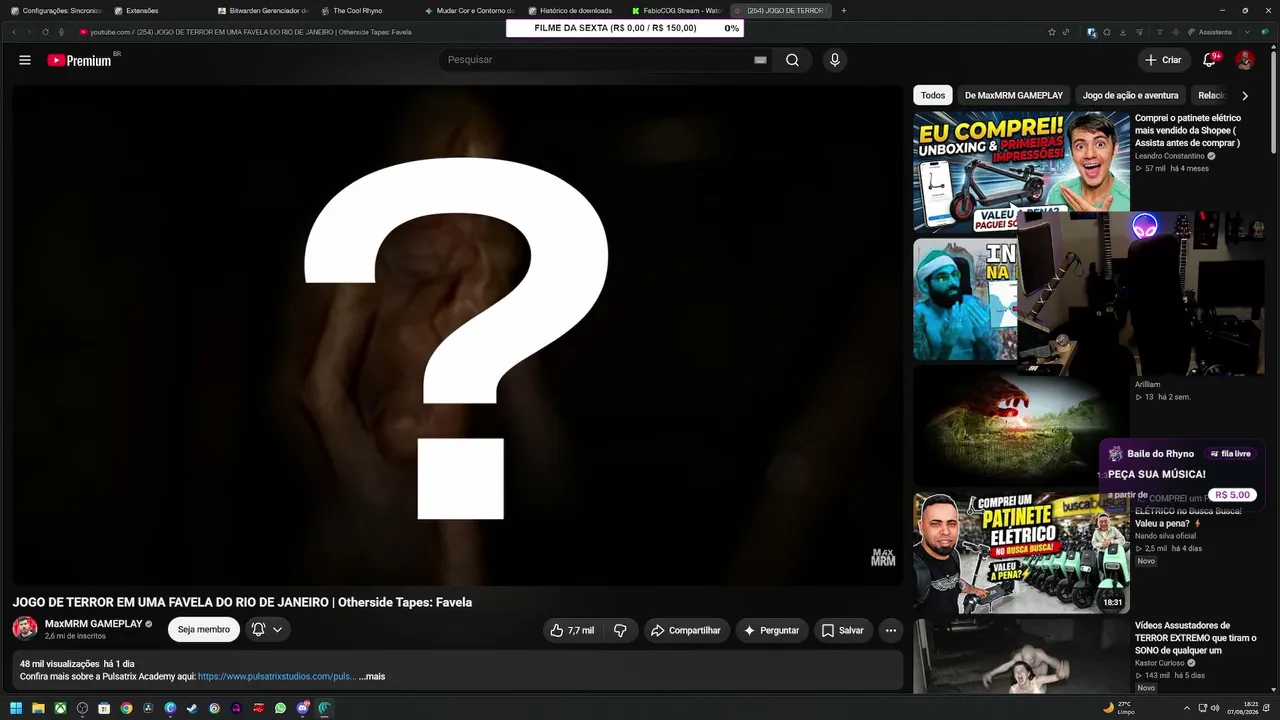Open YouTube notifications bell
The height and width of the screenshot is (720, 1280).
[x=1209, y=60]
